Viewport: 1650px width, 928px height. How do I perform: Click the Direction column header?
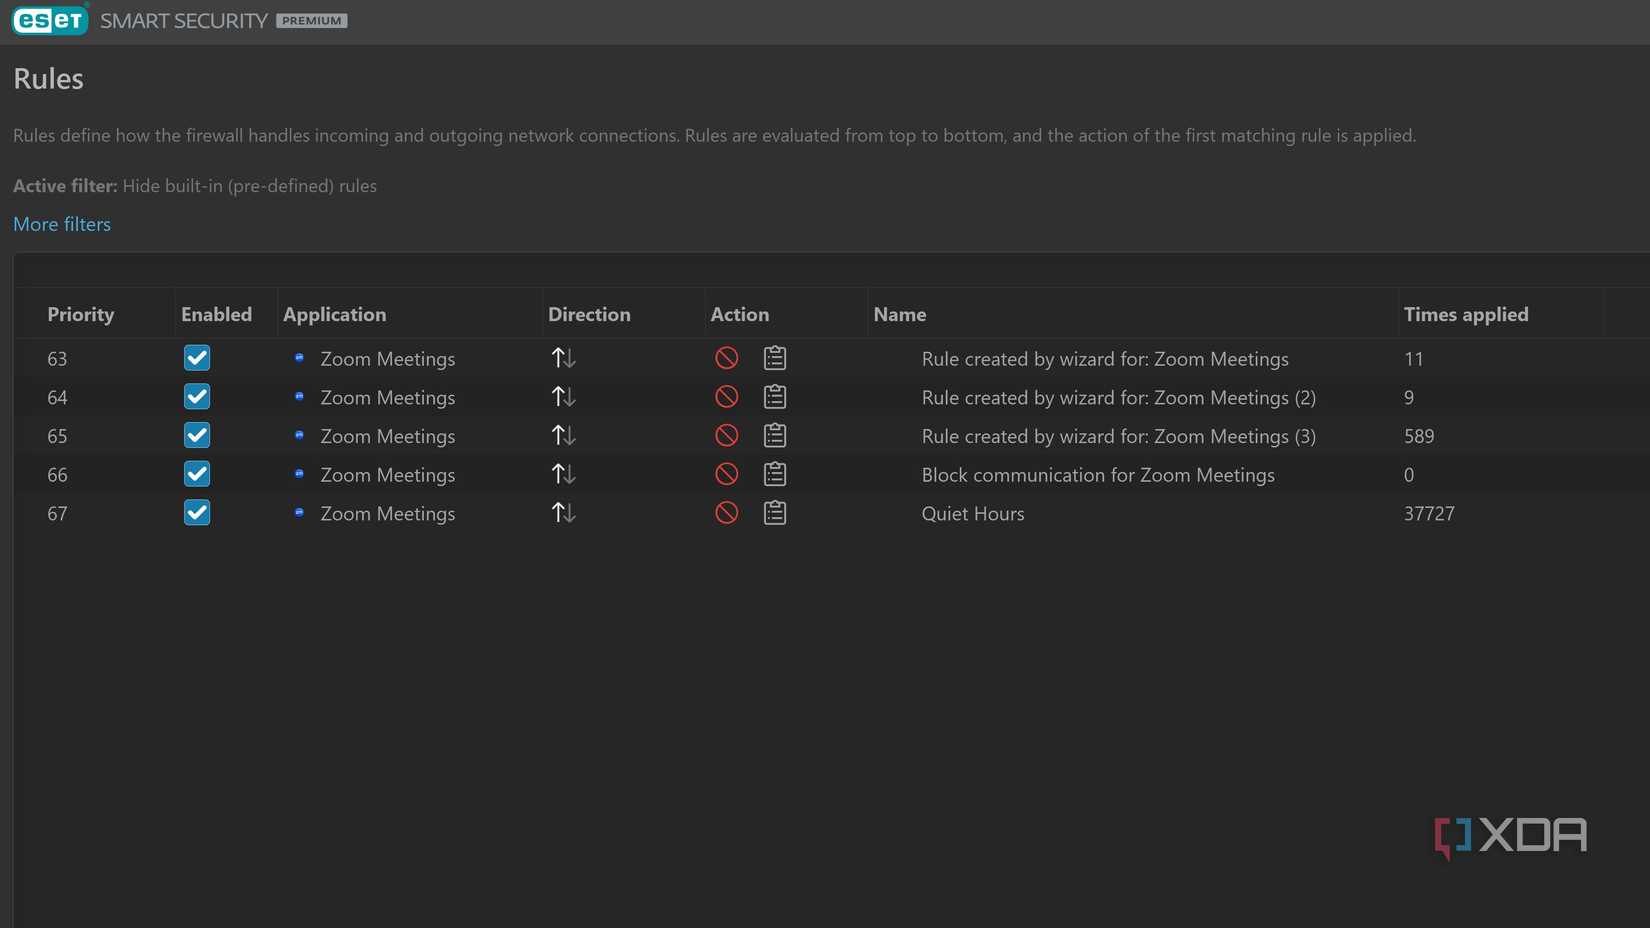coord(589,314)
